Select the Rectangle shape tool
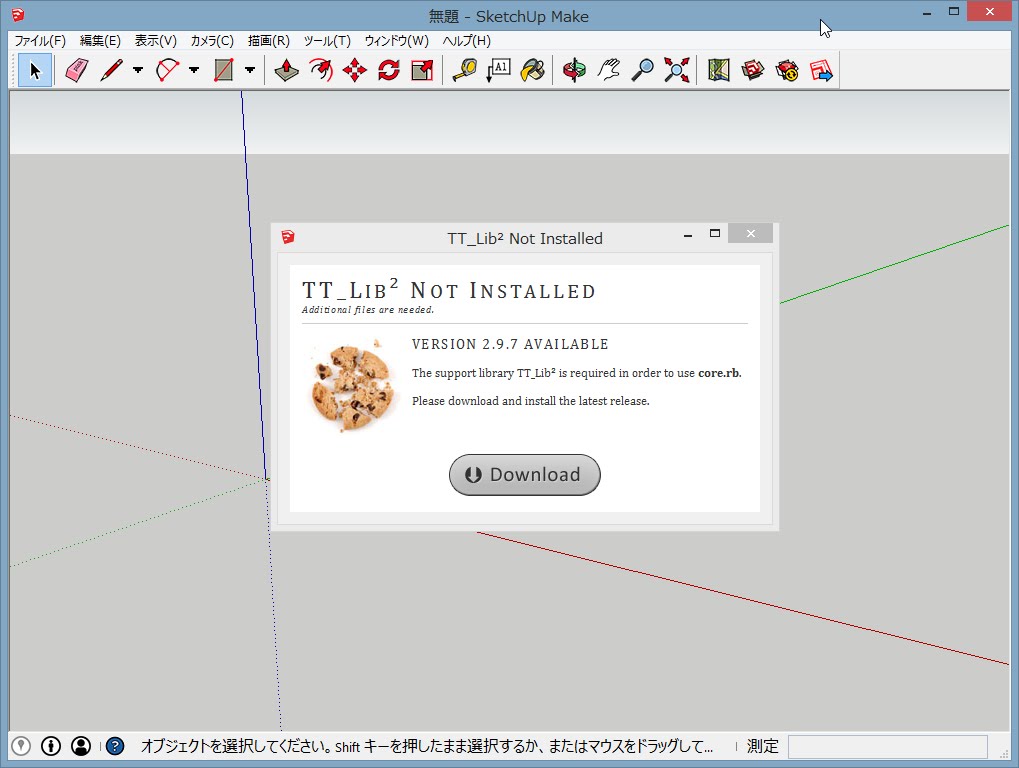The image size is (1019, 768). pyautogui.click(x=224, y=70)
